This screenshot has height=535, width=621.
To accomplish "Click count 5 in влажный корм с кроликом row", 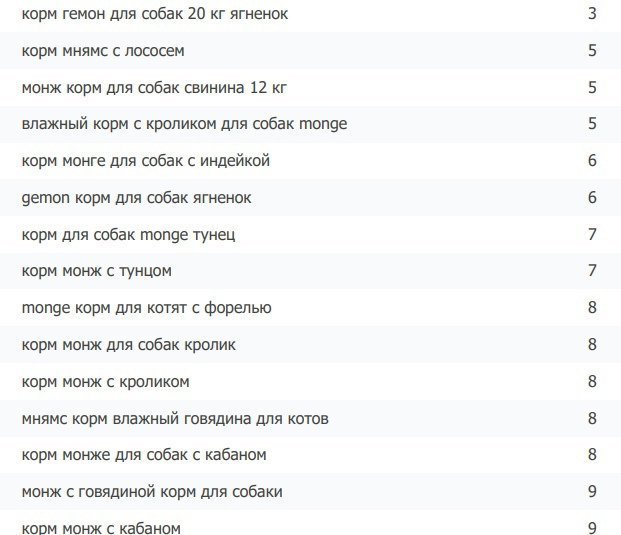I will click(x=592, y=124).
